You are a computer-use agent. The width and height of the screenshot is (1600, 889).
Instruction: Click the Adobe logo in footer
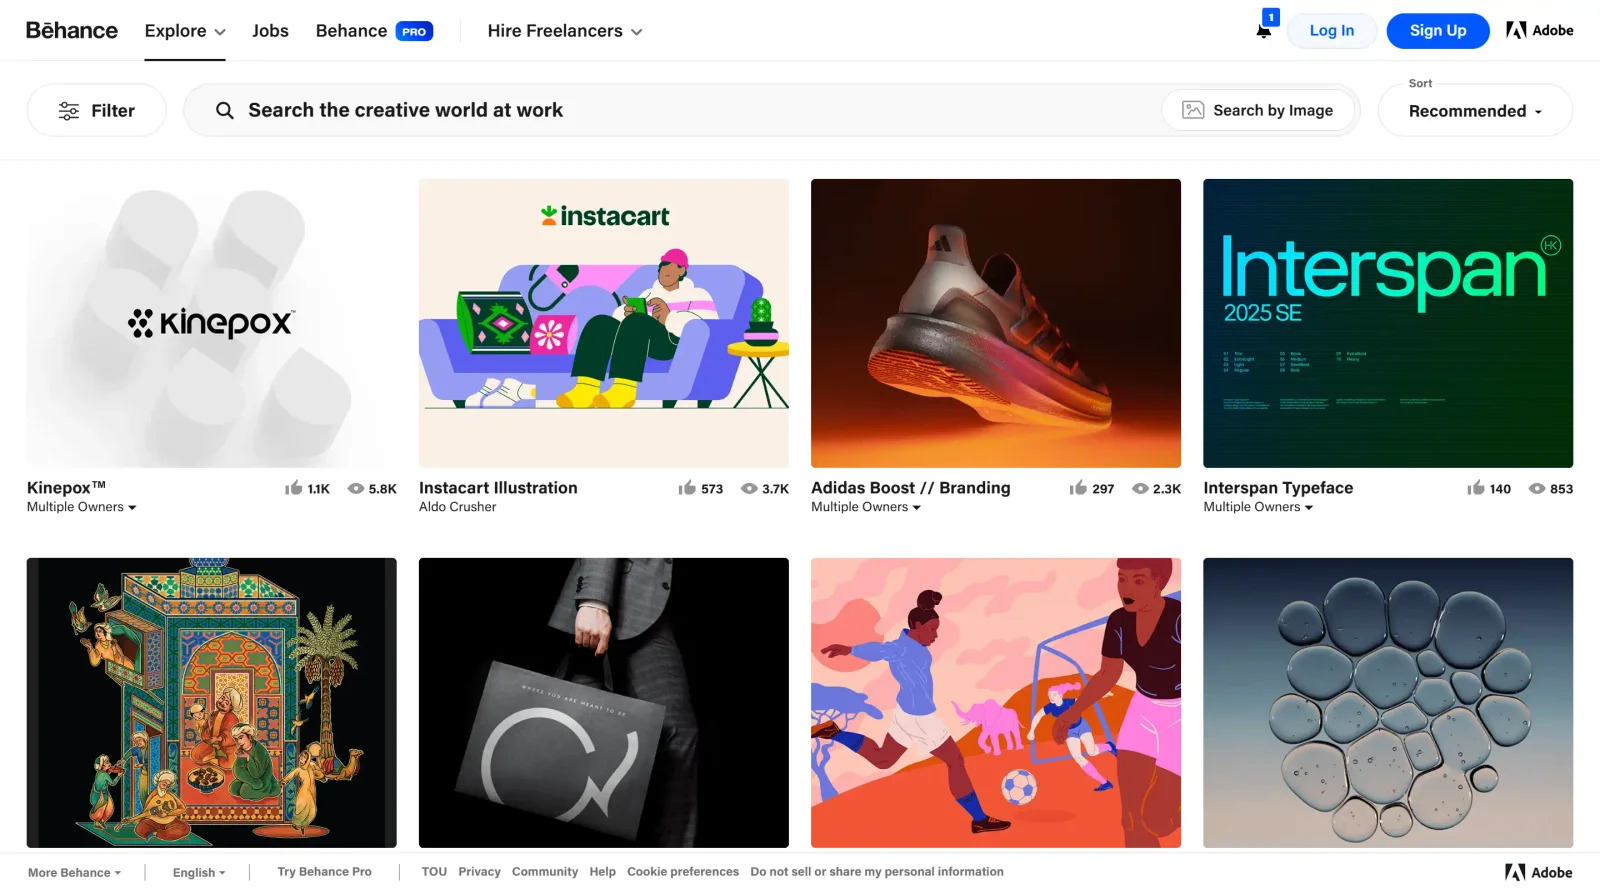coord(1539,872)
